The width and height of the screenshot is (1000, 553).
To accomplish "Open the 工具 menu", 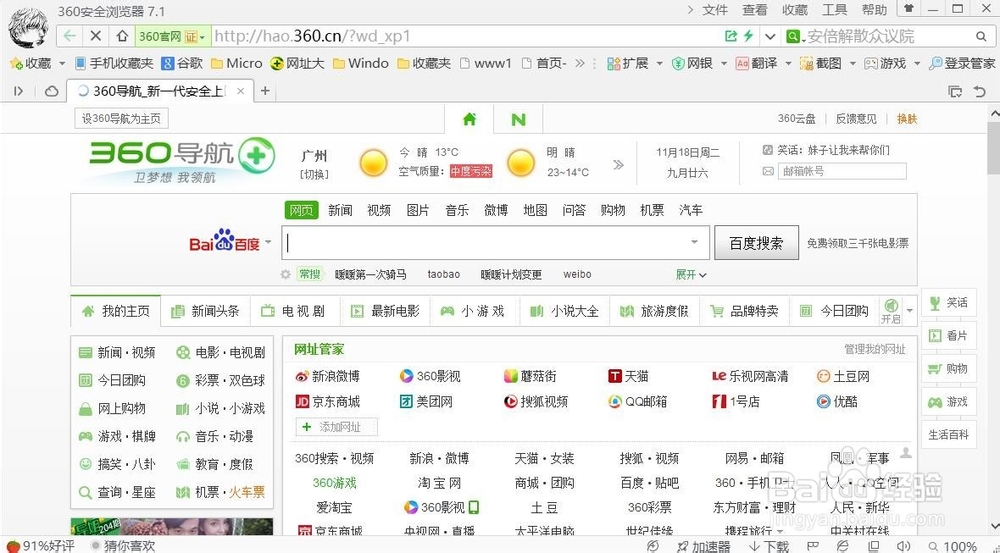I will point(834,10).
